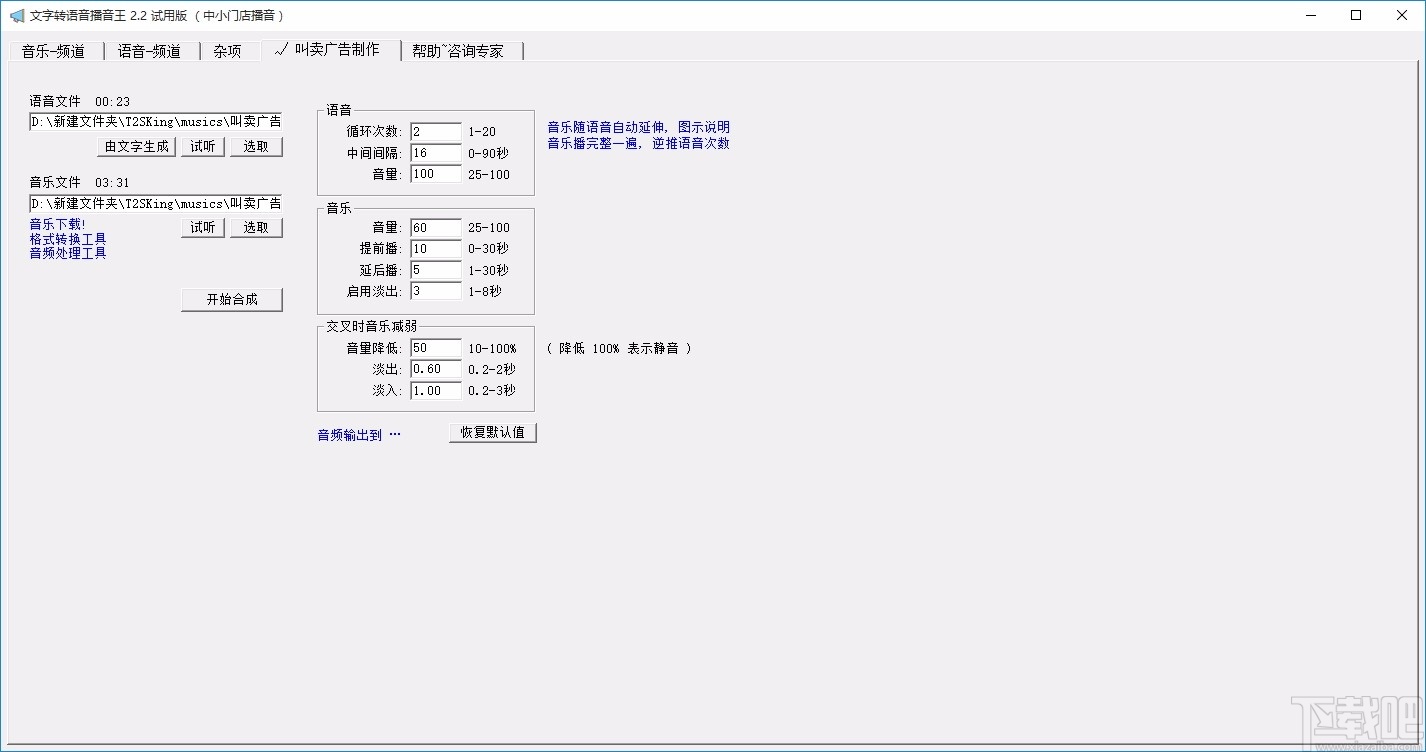Edit the music 音量 volume field
The height and width of the screenshot is (752, 1426).
tap(435, 227)
